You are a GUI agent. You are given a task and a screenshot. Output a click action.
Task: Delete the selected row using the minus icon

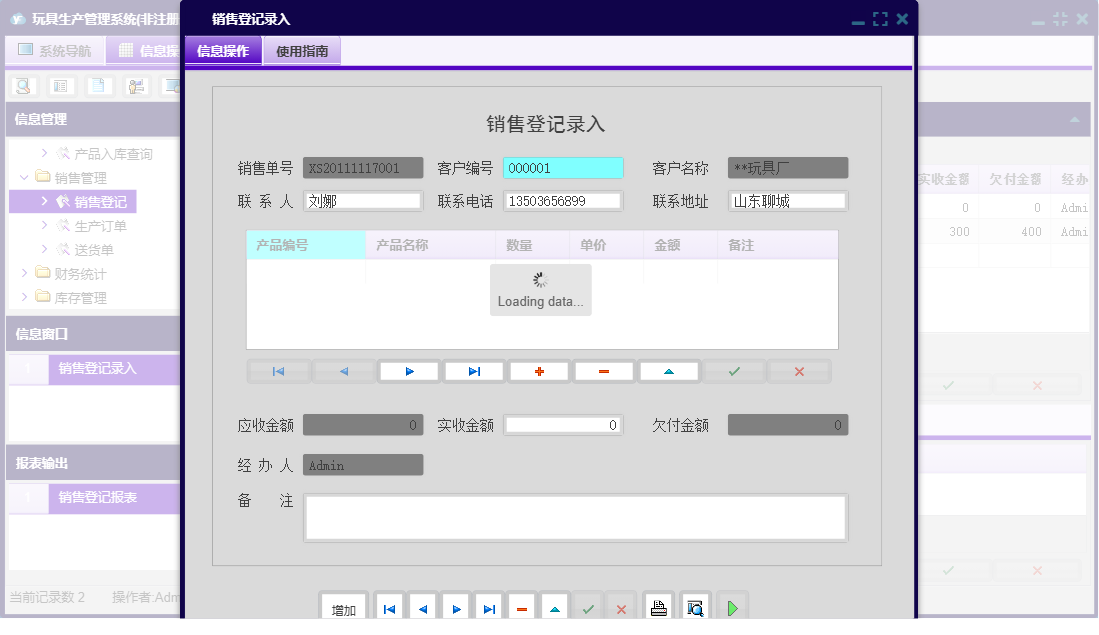pos(604,370)
